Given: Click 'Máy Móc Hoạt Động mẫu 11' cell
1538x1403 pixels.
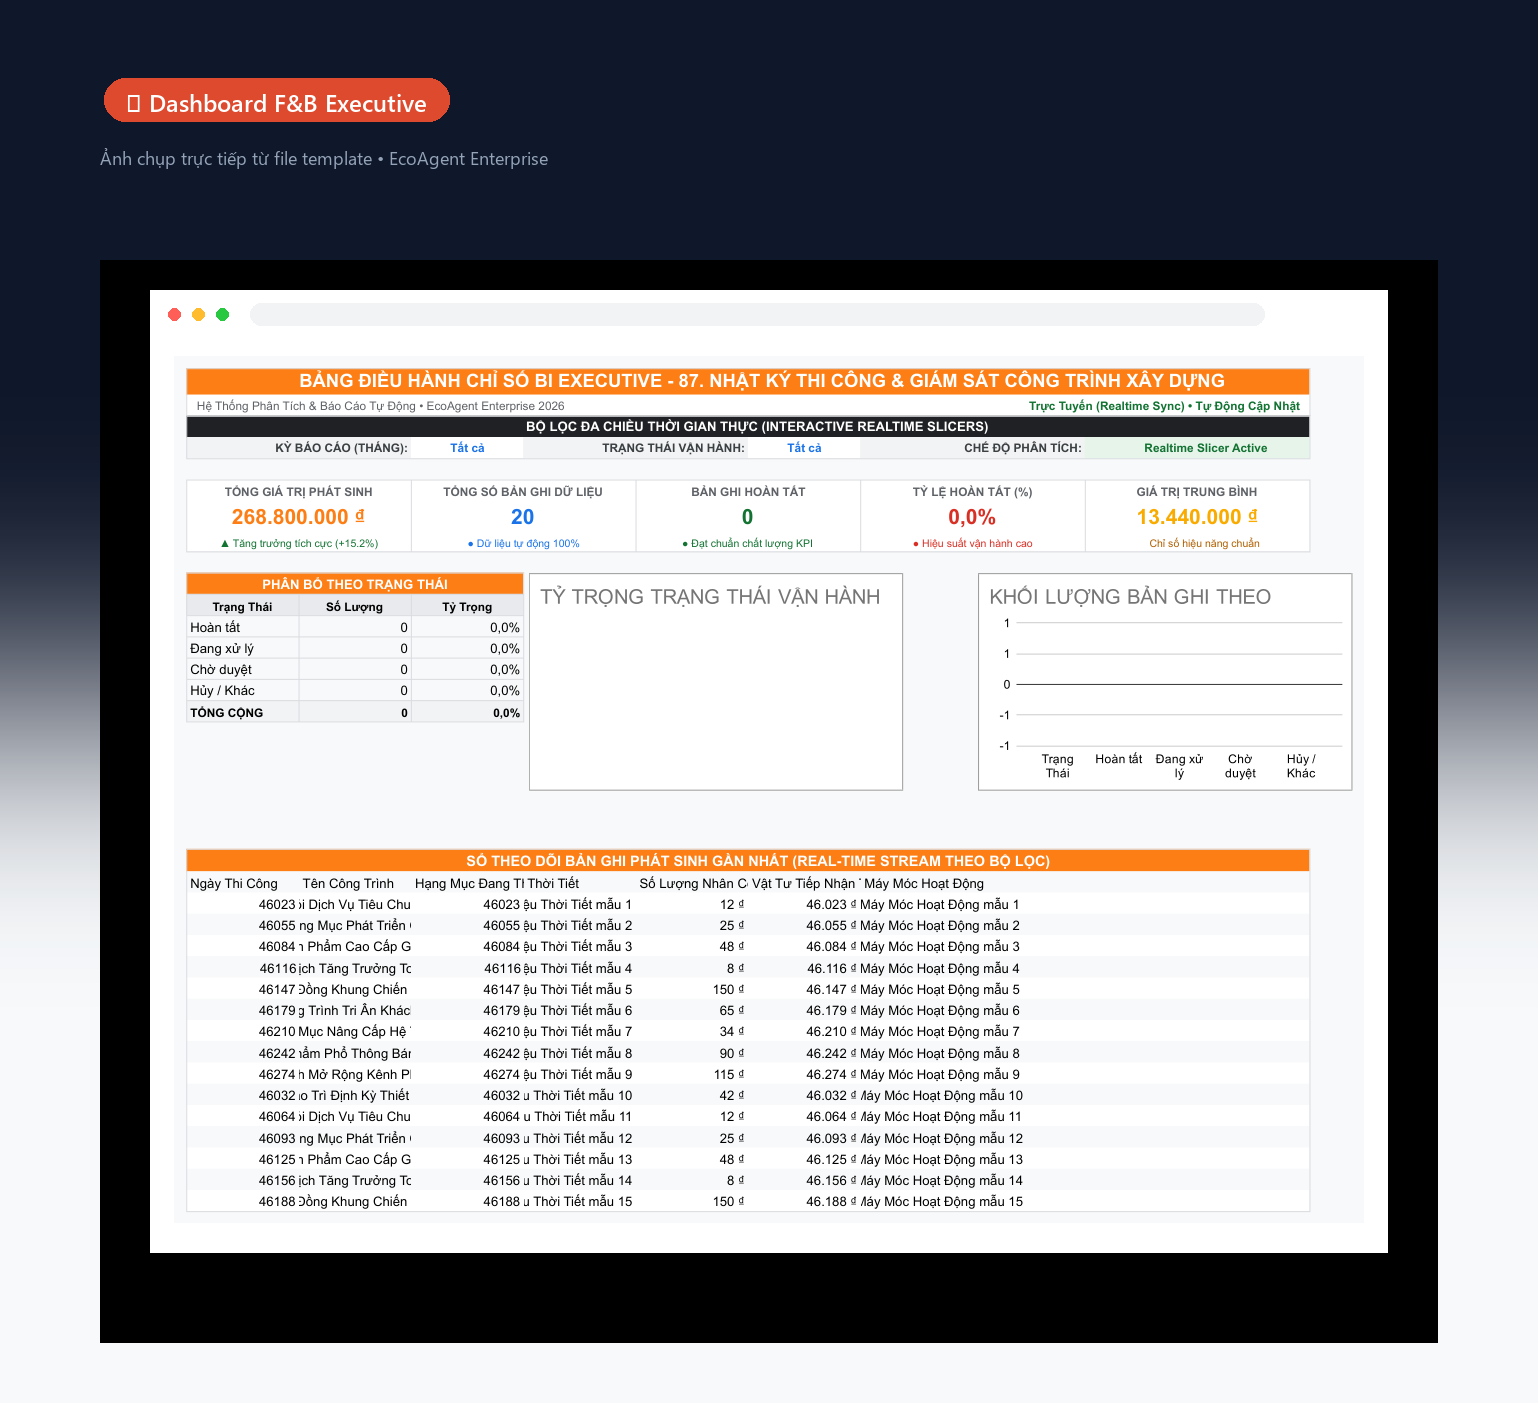Looking at the screenshot, I should point(942,1117).
